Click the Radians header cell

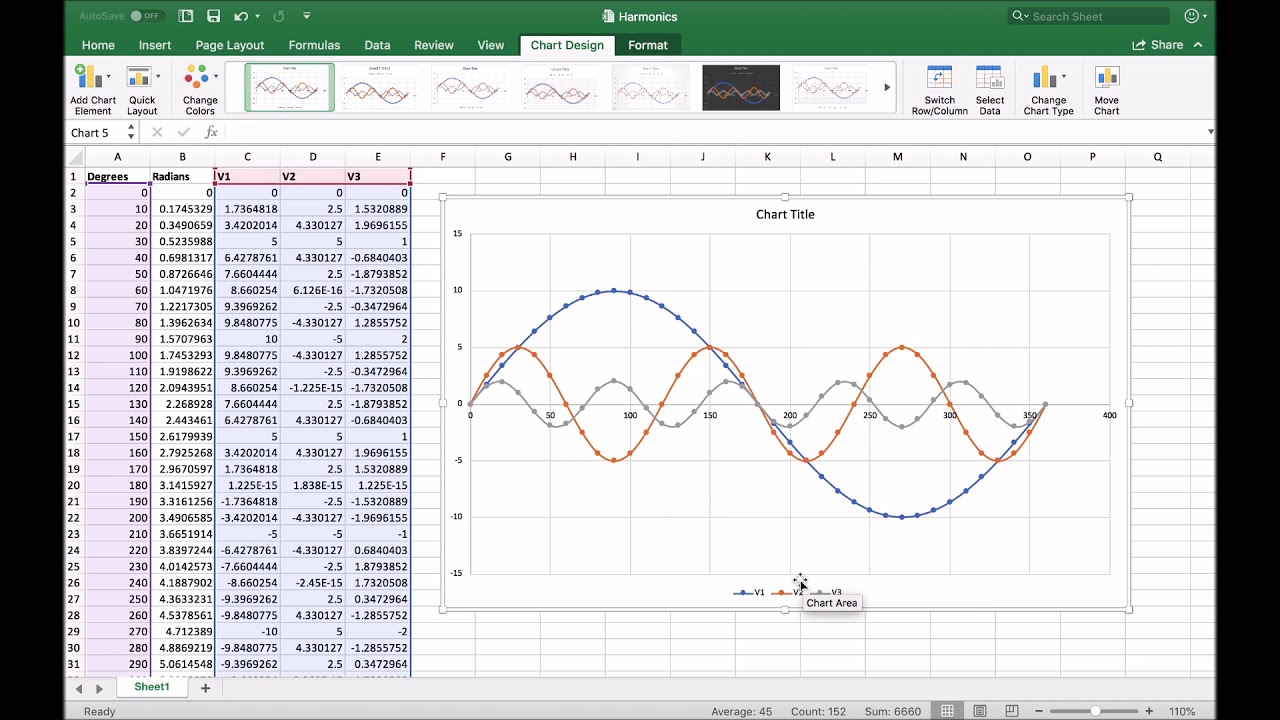tap(182, 176)
